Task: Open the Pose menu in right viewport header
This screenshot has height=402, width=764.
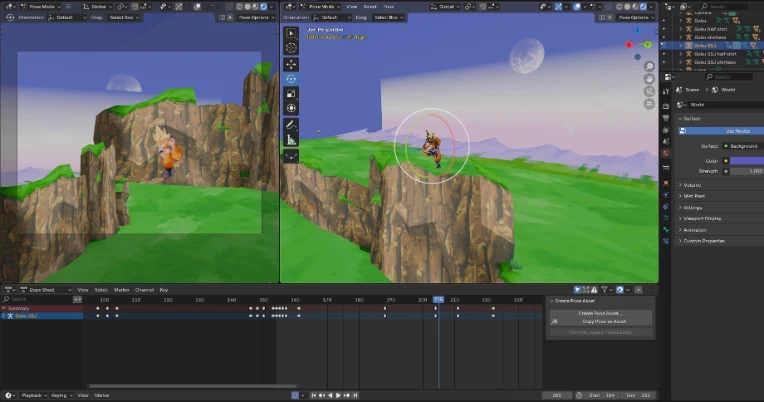Action: 388,7
